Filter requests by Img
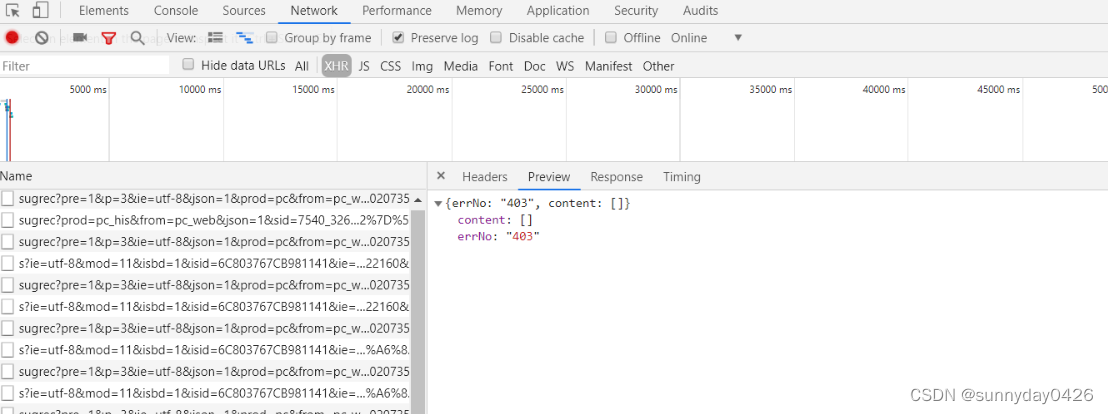Viewport: 1108px width, 414px height. coord(423,66)
